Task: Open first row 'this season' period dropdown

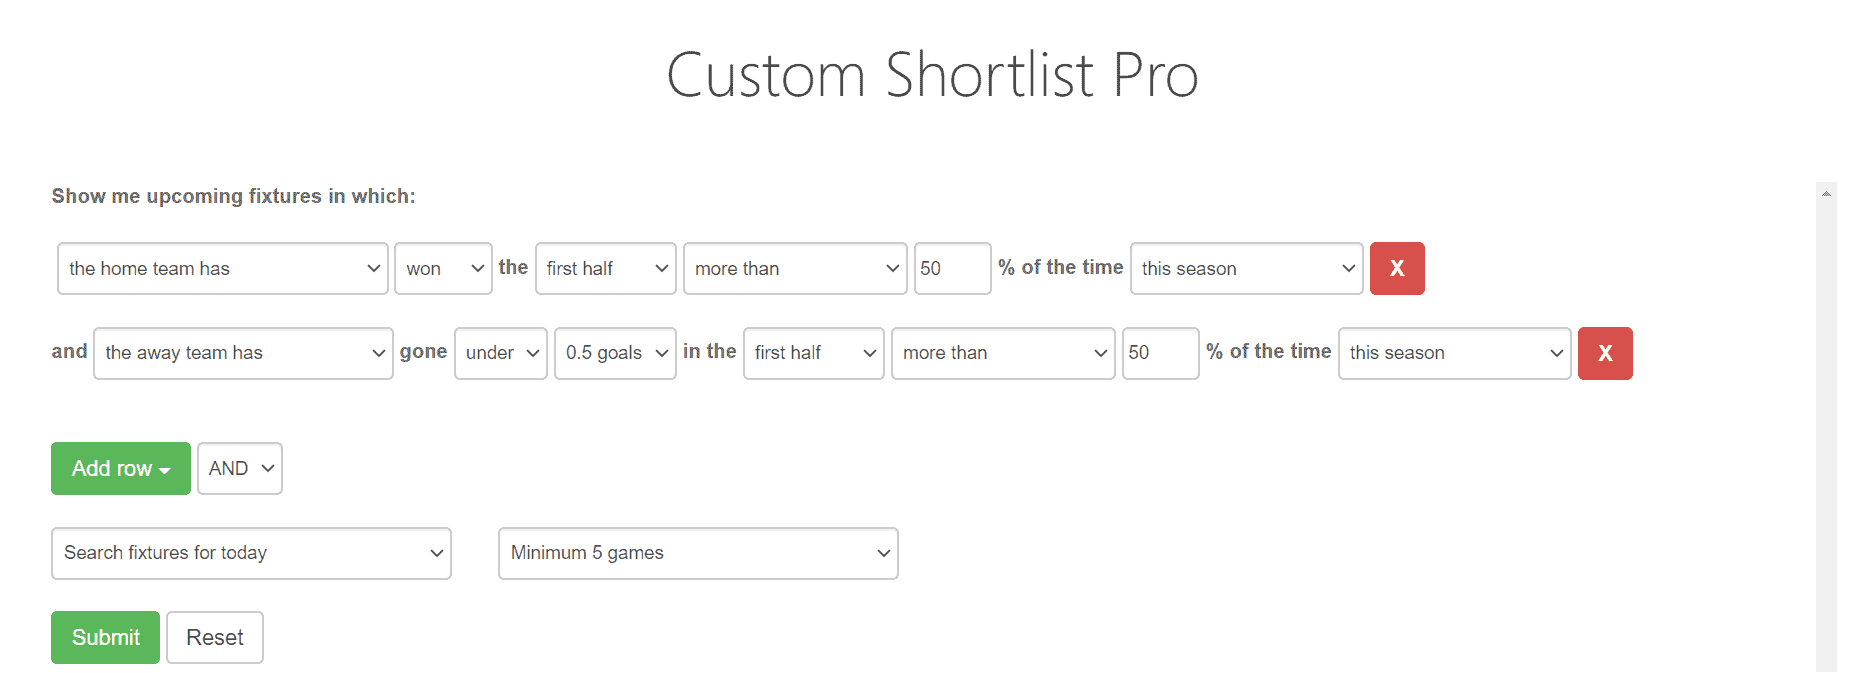Action: (x=1246, y=268)
